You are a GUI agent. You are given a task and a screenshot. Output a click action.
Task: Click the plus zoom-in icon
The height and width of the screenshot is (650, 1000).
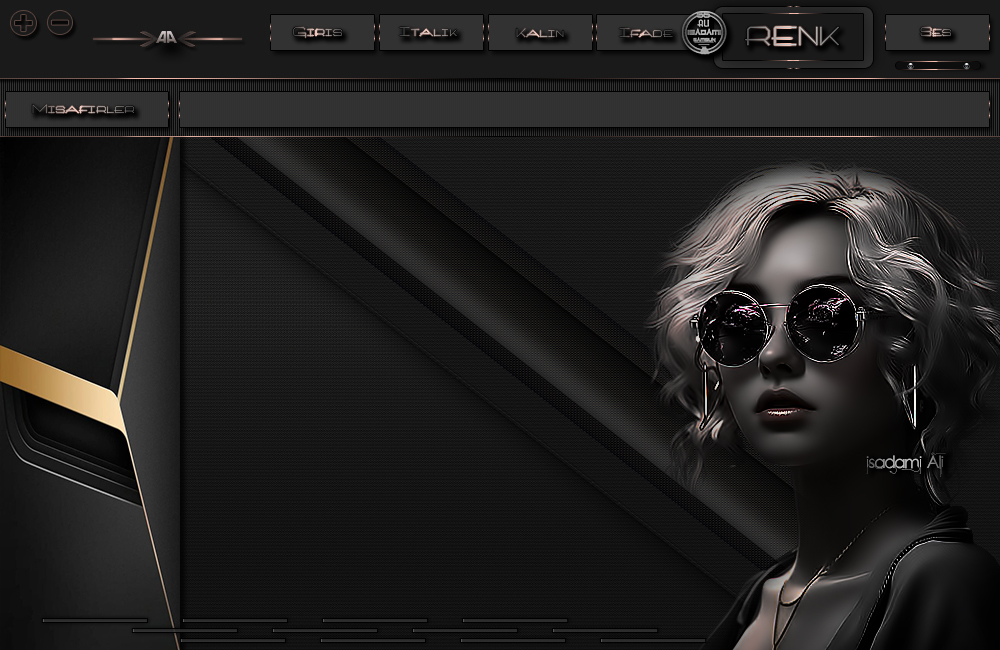click(x=25, y=23)
